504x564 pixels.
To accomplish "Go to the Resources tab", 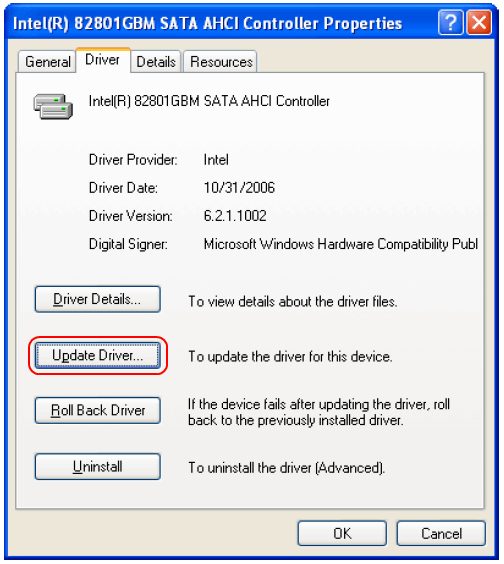I will [221, 62].
